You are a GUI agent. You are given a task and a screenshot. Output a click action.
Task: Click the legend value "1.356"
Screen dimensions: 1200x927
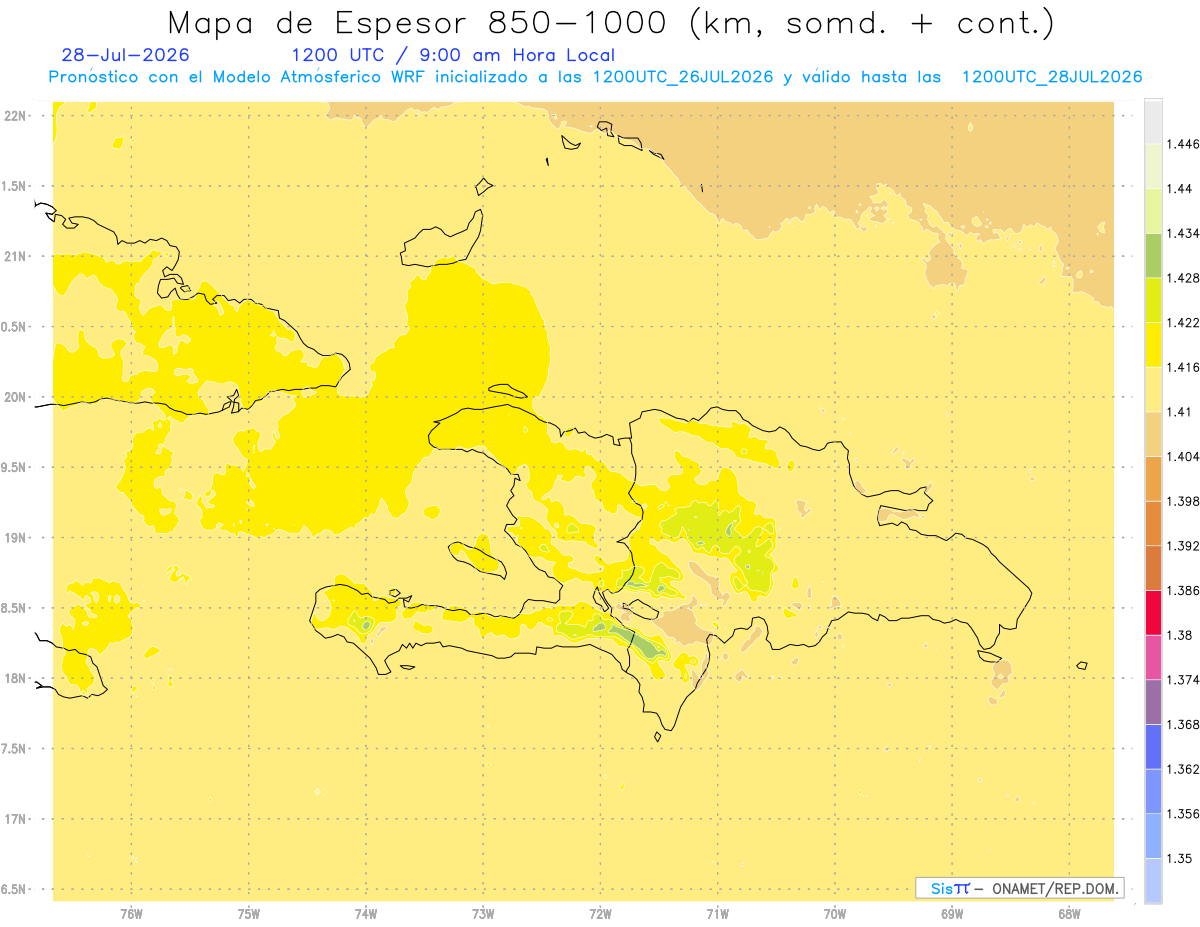[x=1183, y=814]
